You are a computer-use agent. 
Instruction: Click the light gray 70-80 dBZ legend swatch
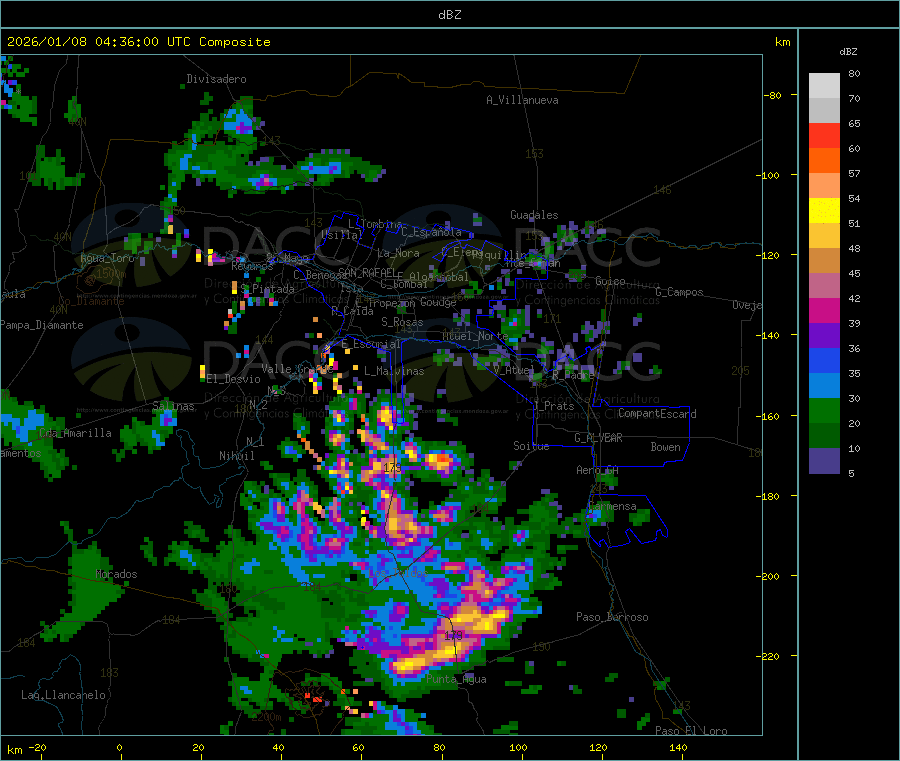point(824,86)
